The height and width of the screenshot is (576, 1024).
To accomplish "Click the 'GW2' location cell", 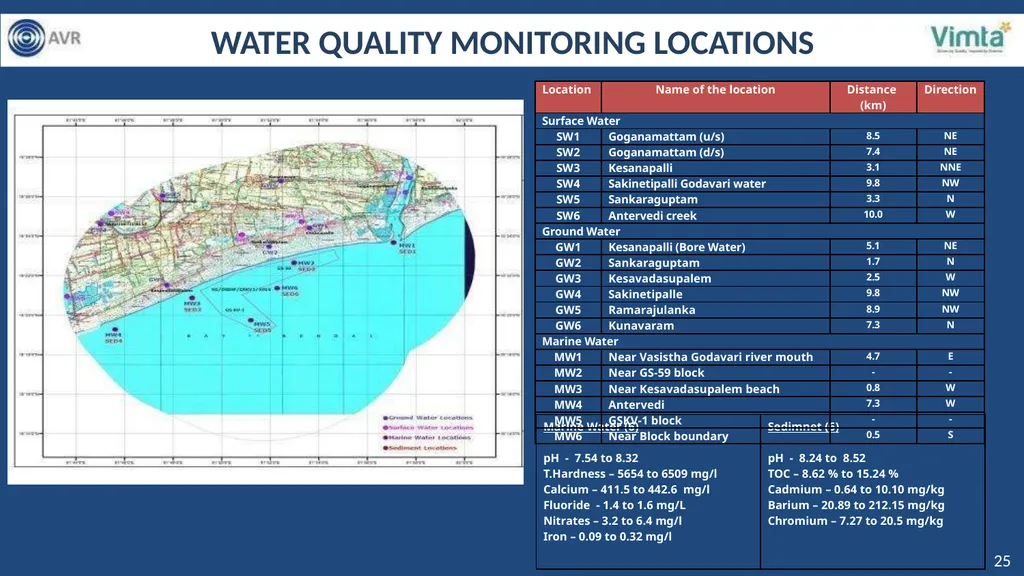I will tap(568, 263).
